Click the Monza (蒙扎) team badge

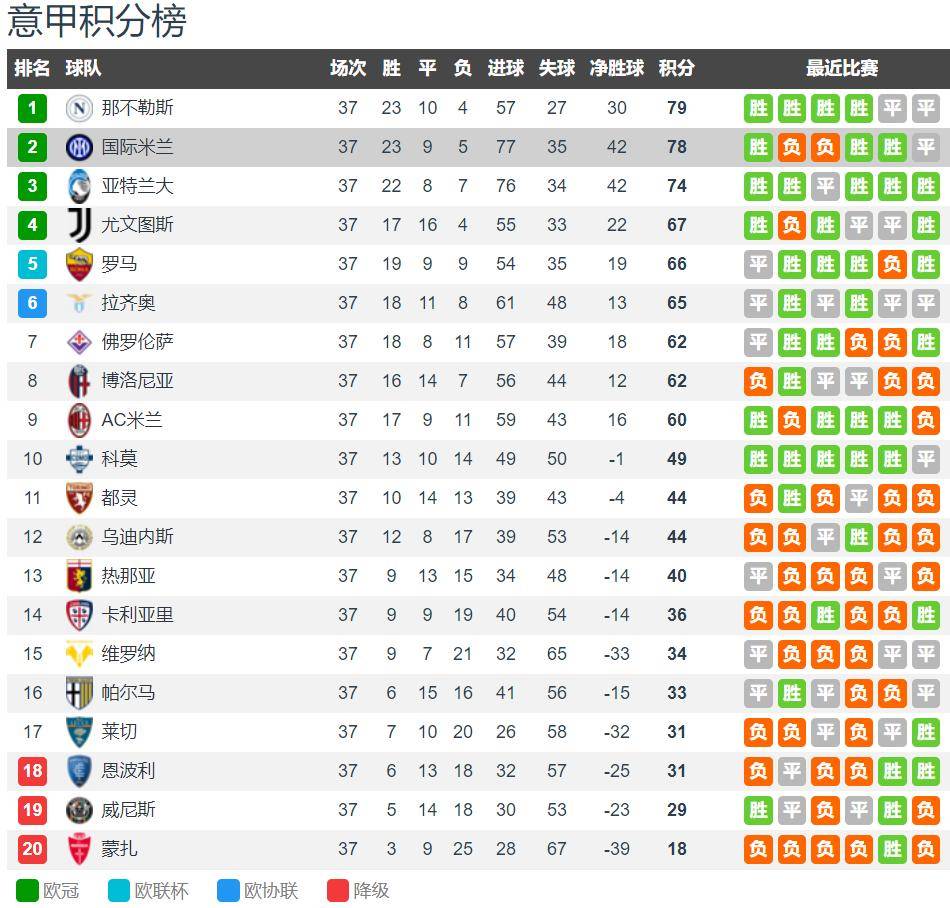pyautogui.click(x=79, y=849)
